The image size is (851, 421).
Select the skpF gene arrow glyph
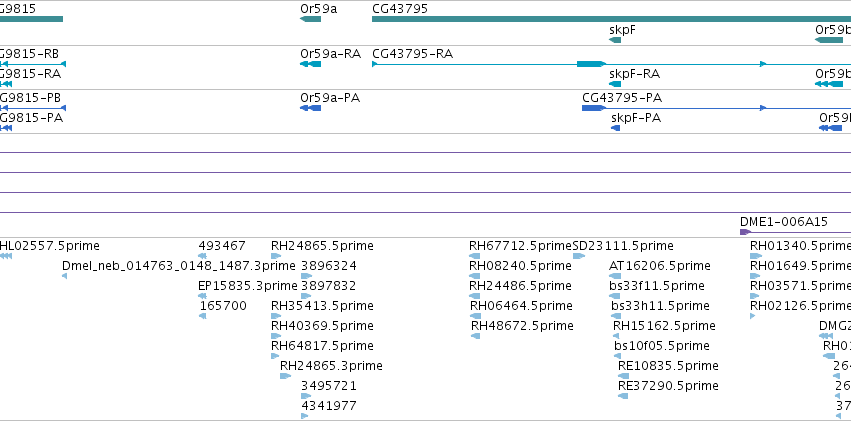(615, 40)
